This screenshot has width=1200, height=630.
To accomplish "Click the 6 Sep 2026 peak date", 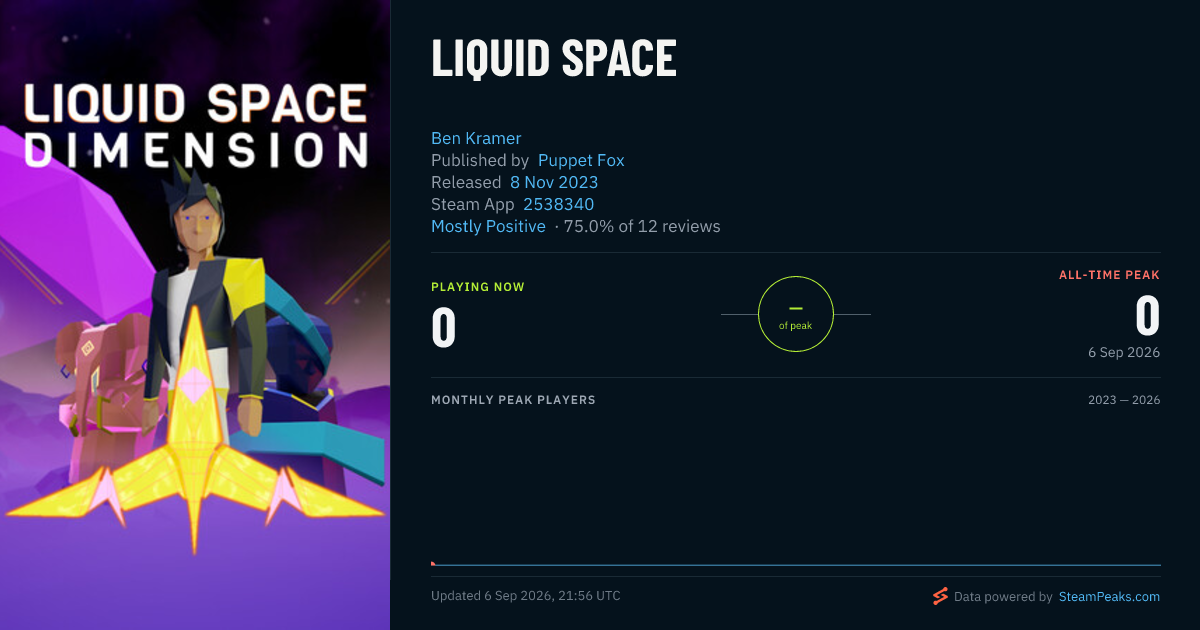I will click(1124, 353).
